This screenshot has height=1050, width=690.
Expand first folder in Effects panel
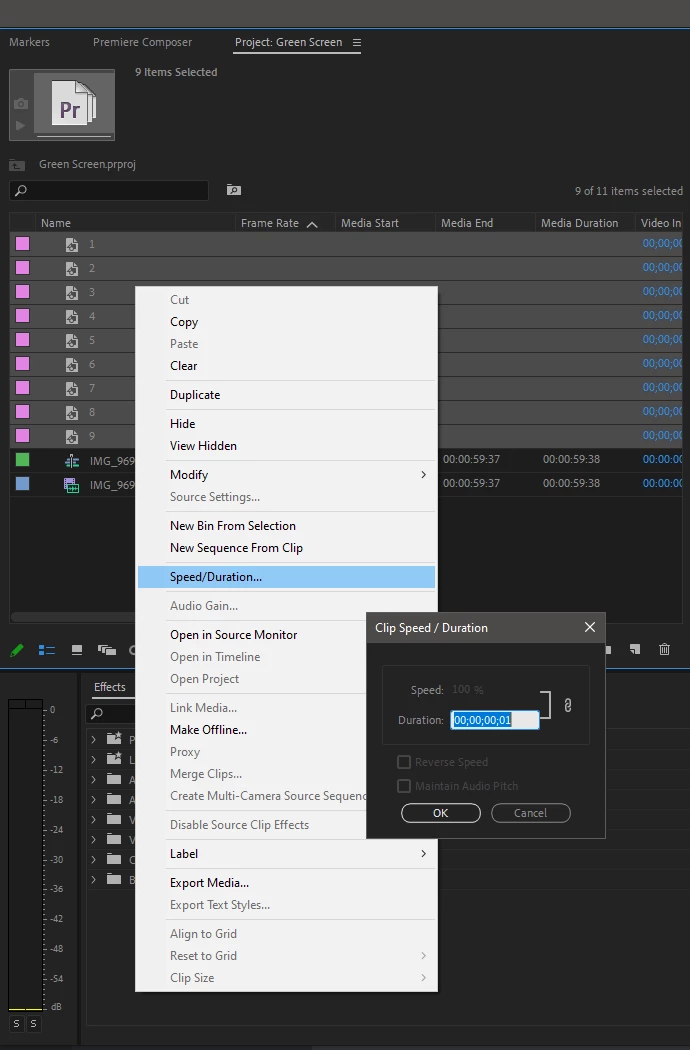94,739
